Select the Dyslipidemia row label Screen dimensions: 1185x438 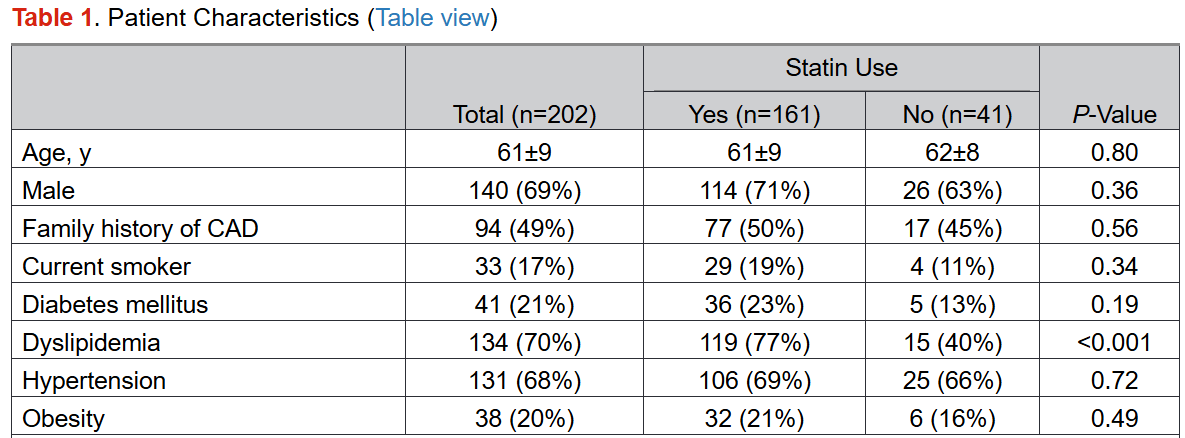[x=91, y=343]
